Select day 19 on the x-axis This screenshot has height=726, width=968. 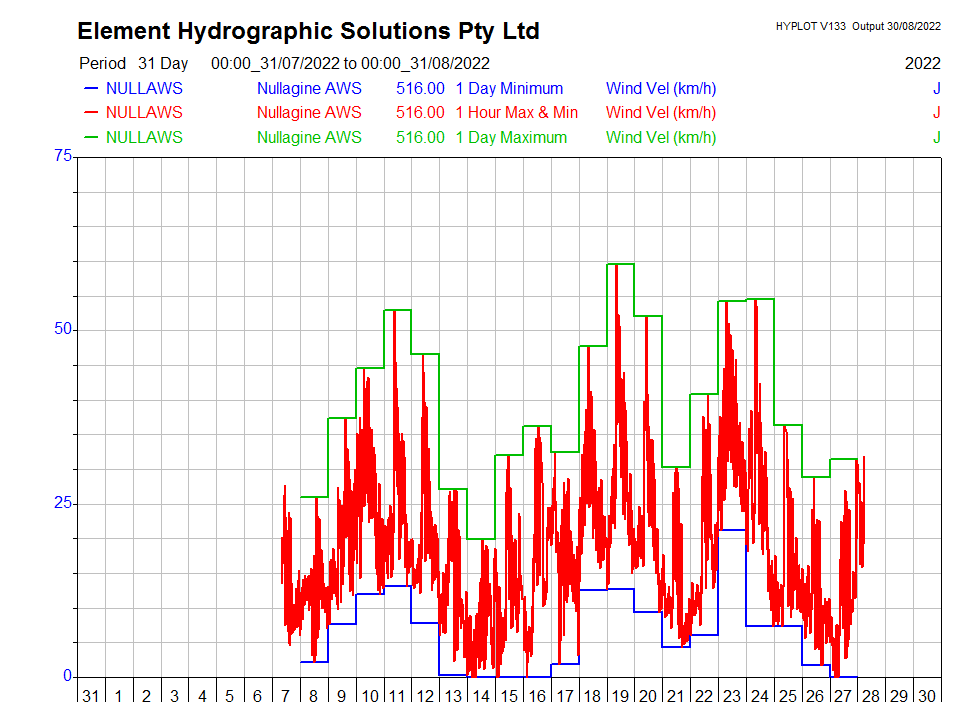[620, 696]
